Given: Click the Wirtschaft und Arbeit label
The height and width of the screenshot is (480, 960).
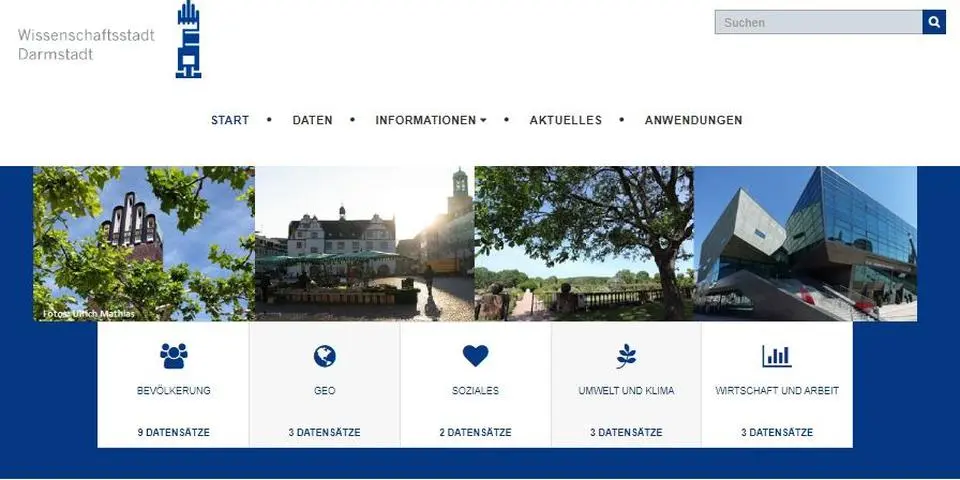Looking at the screenshot, I should [x=777, y=391].
